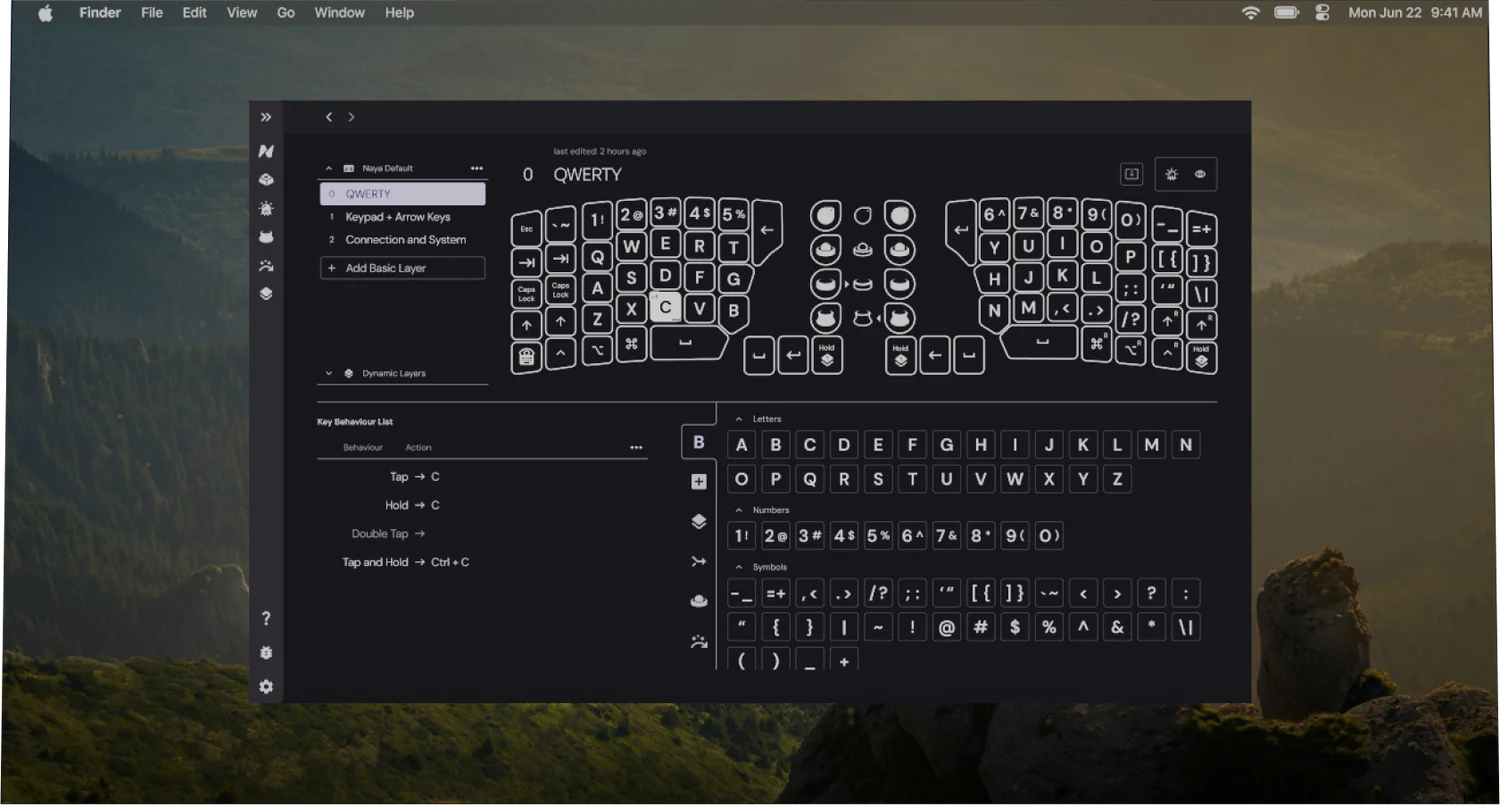Viewport: 1500px width, 805px height.
Task: Go back with the left arrow navigation
Action: coord(329,117)
